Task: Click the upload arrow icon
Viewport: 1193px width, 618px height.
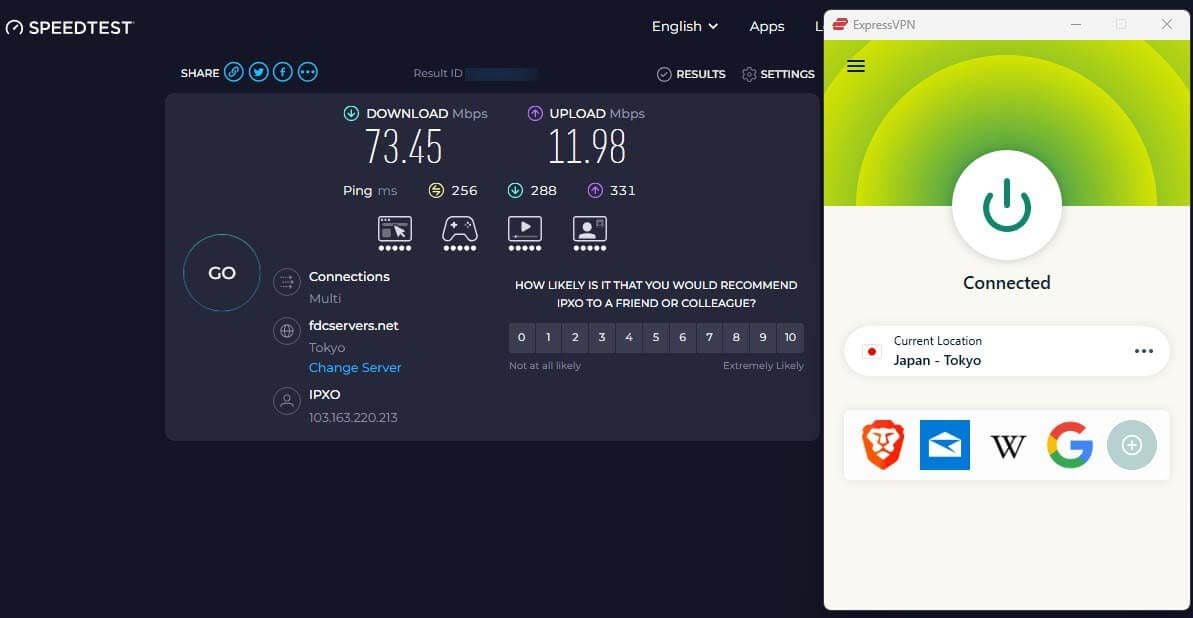Action: (x=535, y=113)
